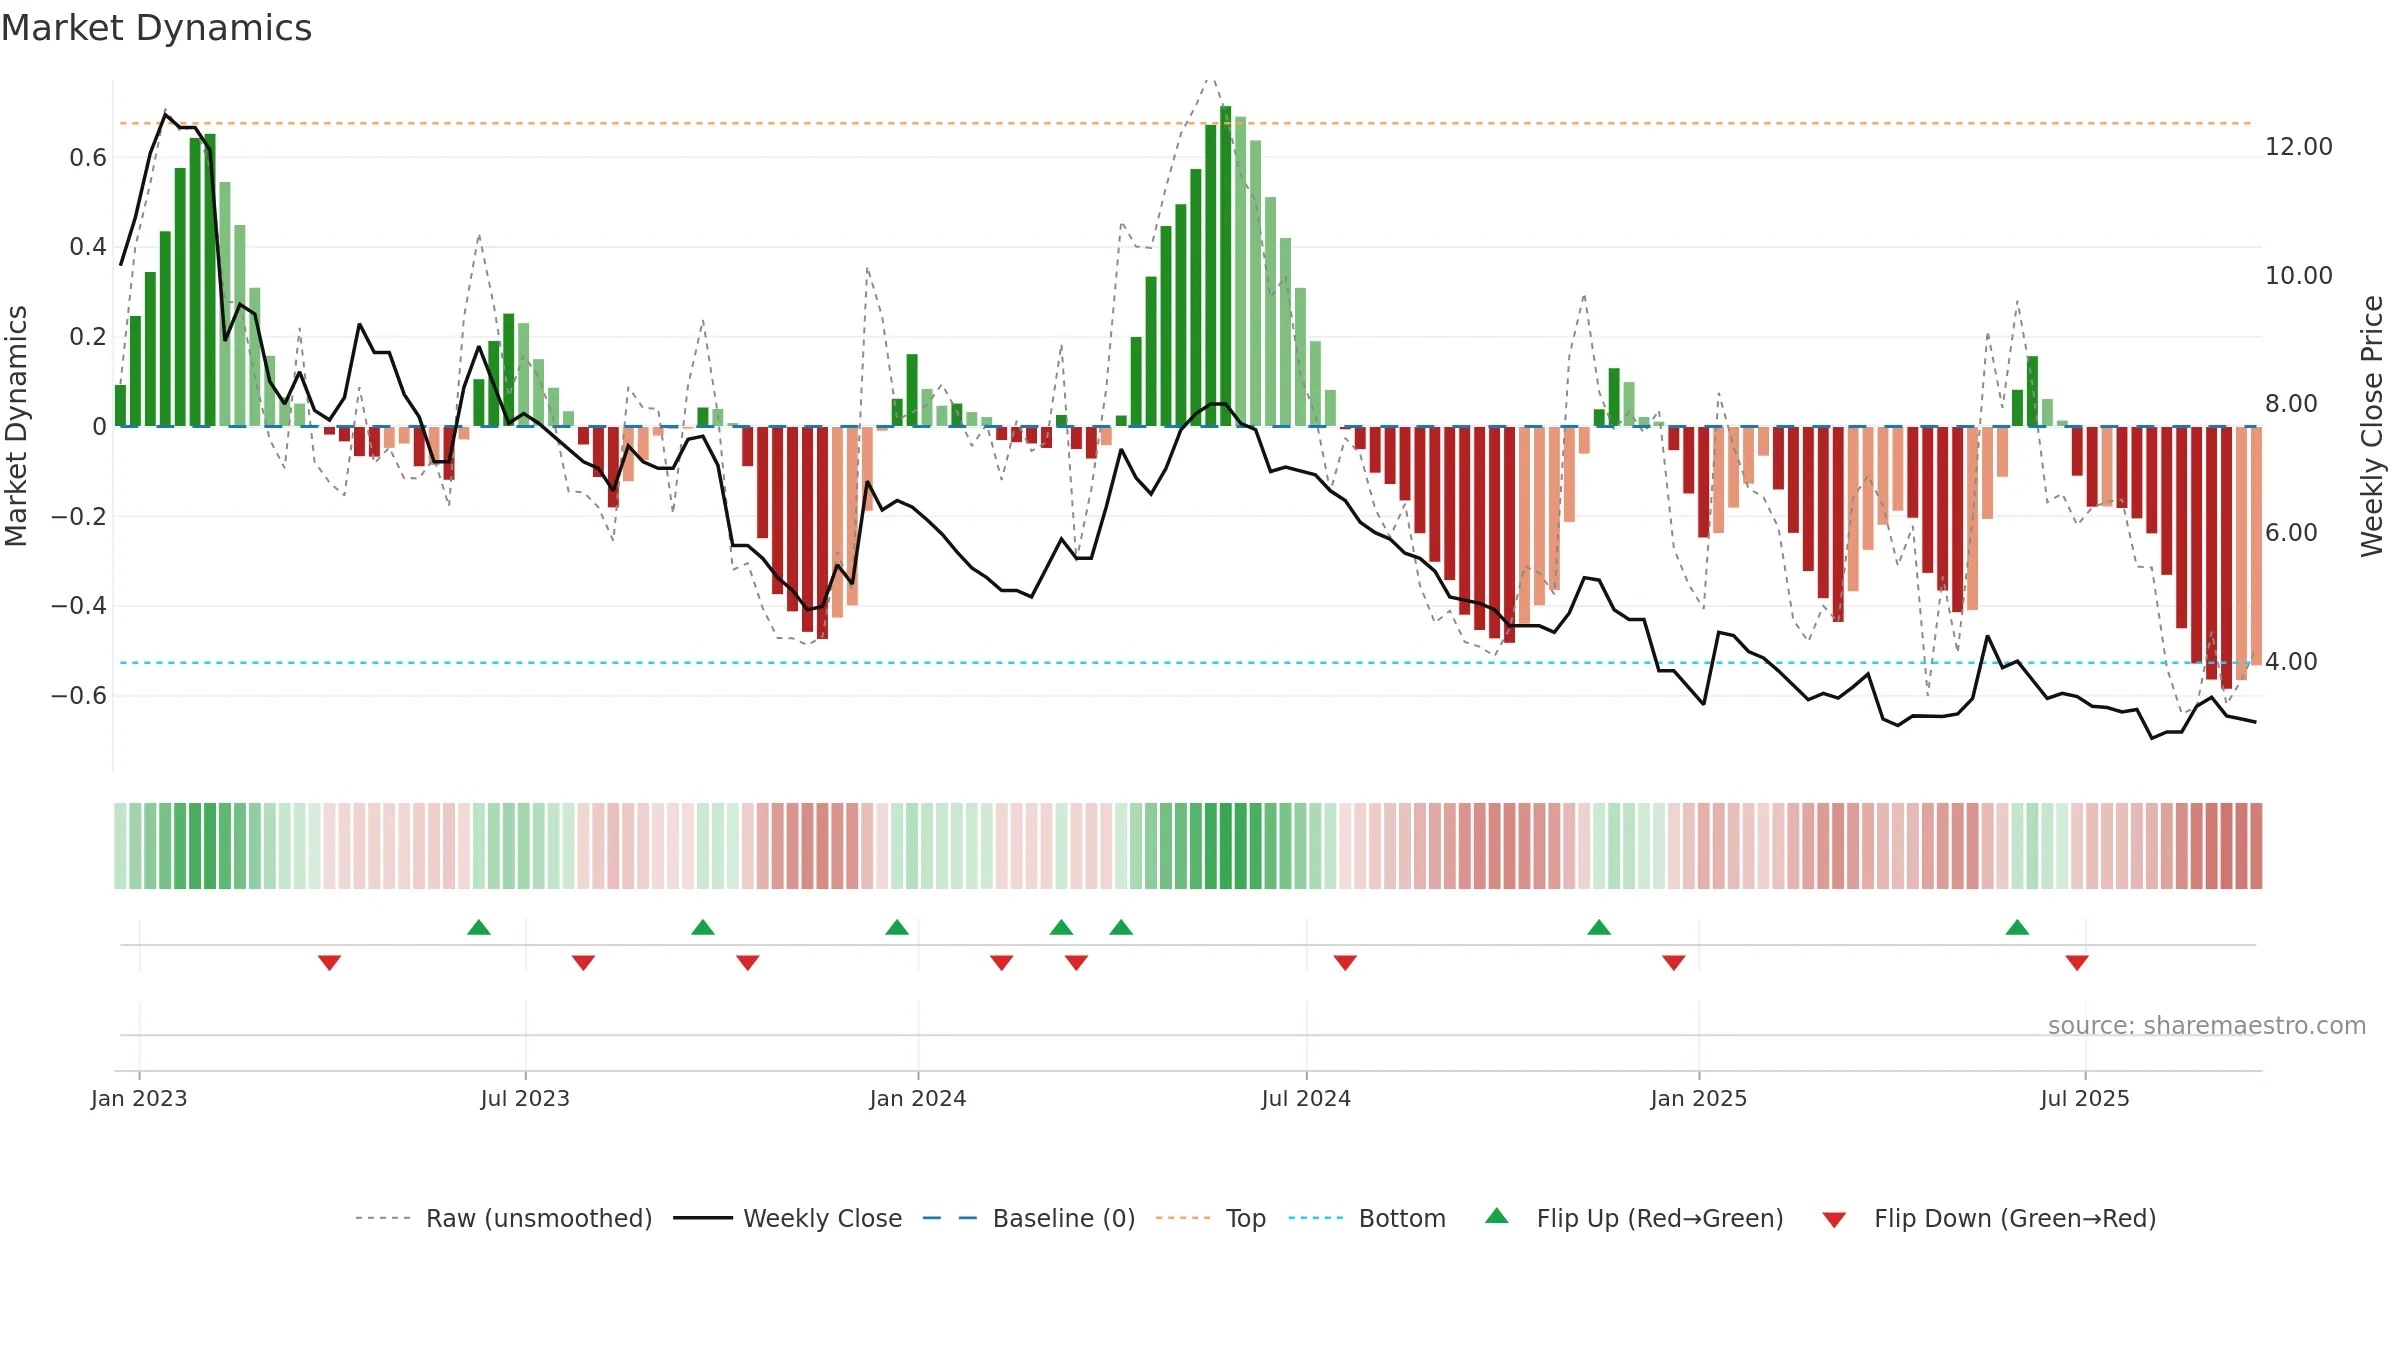Image resolution: width=2400 pixels, height=1350 pixels.
Task: Click the Flip Down triangle in mid-March 2024
Action: pyautogui.click(x=1076, y=963)
